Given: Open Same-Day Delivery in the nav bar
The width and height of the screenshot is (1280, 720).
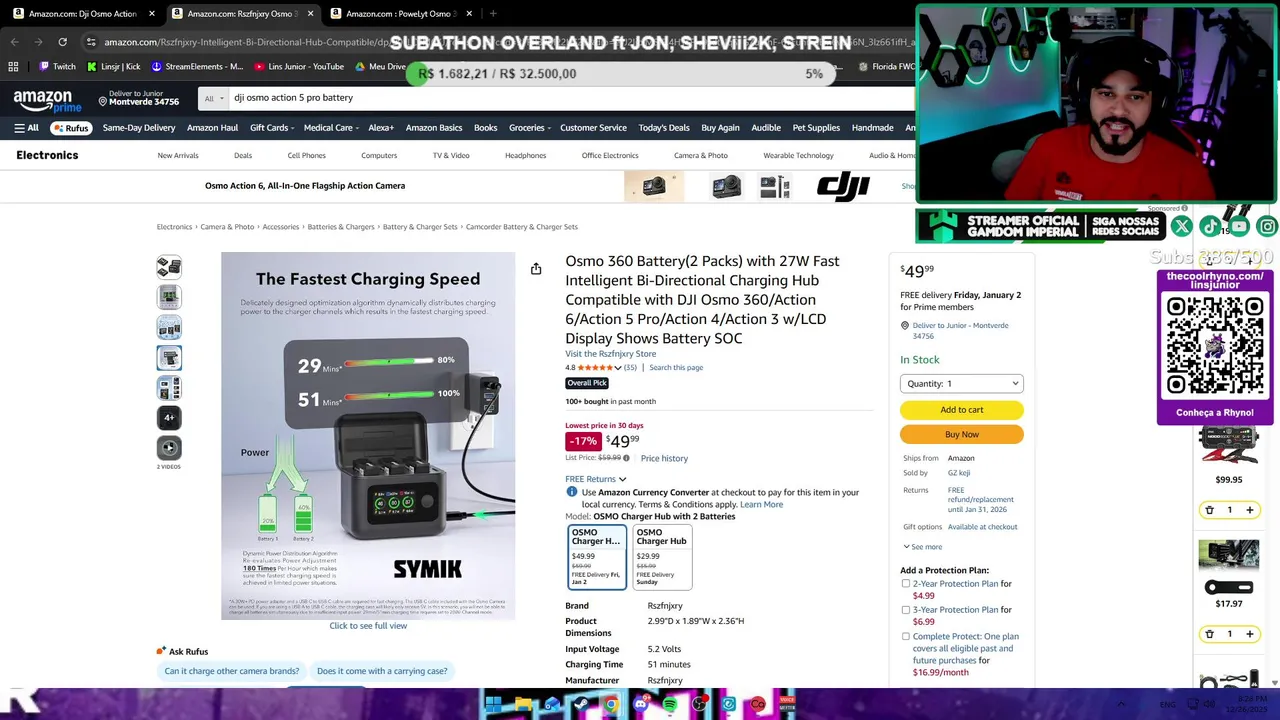Looking at the screenshot, I should [139, 128].
